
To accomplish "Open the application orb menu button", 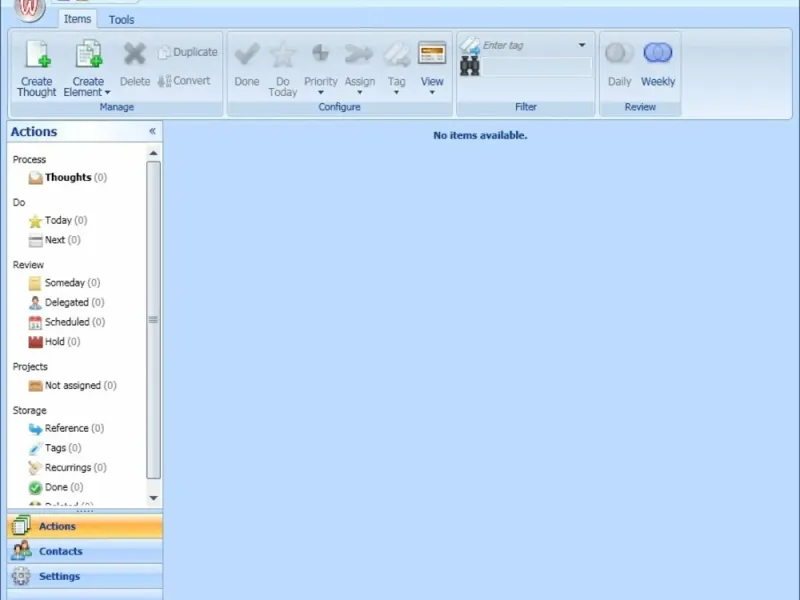I will pos(30,9).
